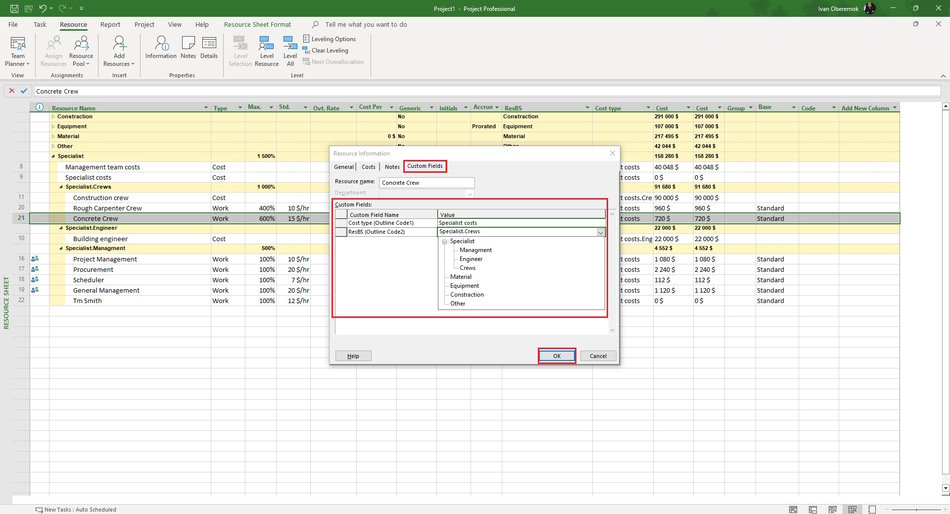Click the Tm Smith resource name

coord(87,301)
